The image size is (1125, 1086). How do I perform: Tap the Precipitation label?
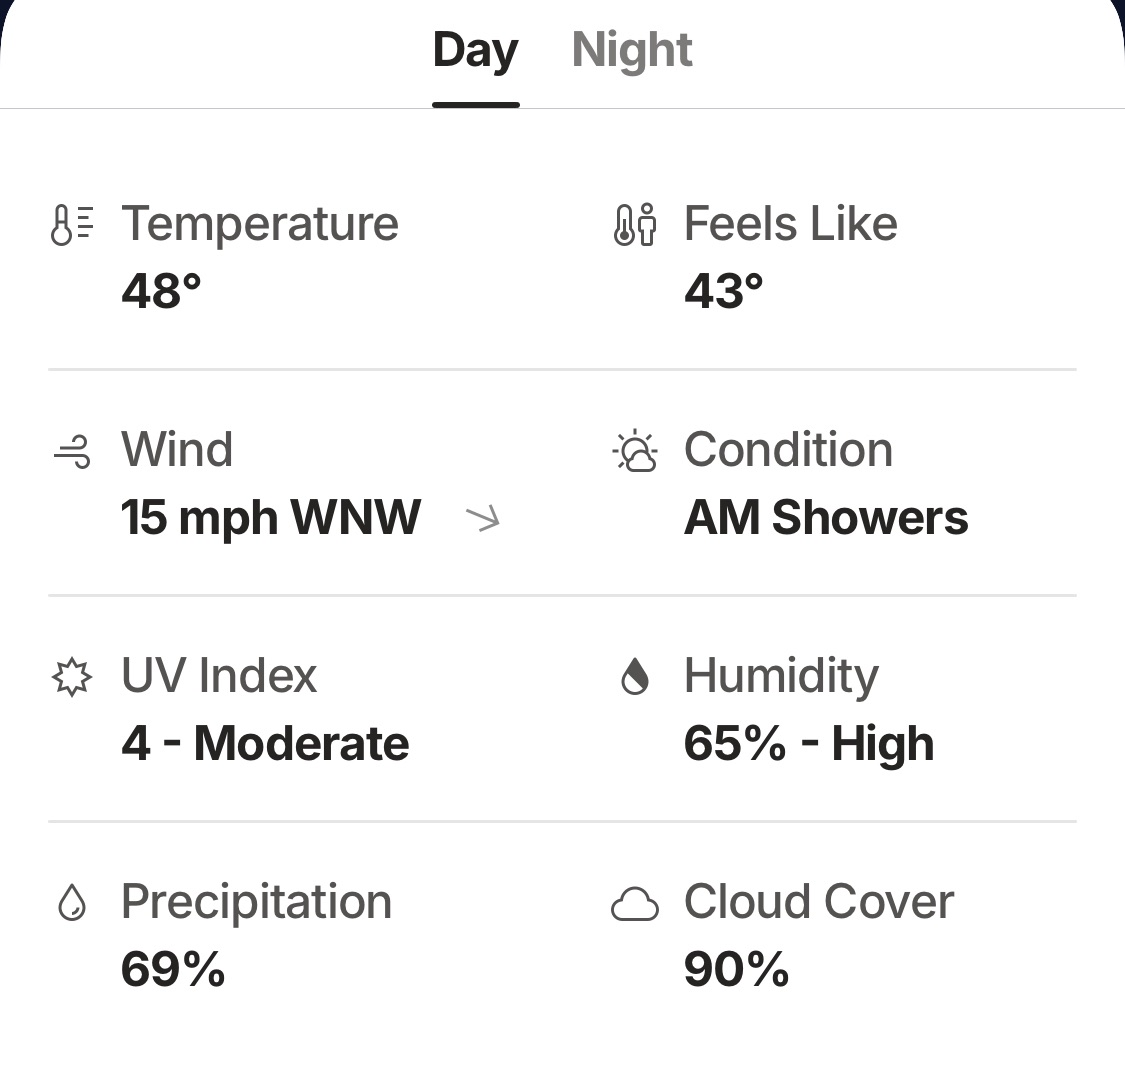tap(256, 902)
